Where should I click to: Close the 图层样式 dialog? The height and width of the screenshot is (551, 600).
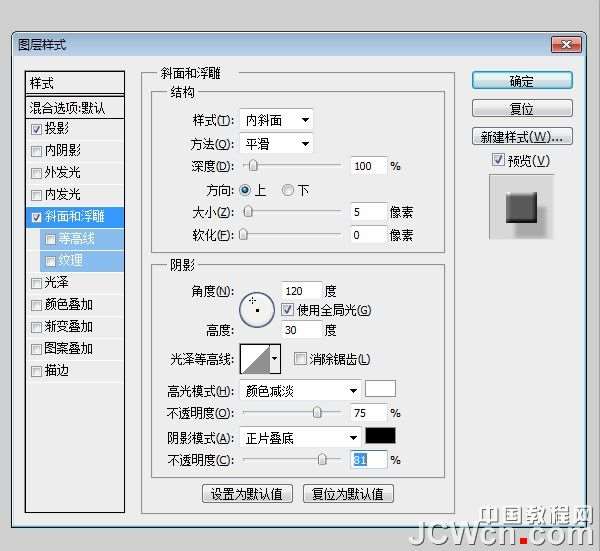point(566,44)
